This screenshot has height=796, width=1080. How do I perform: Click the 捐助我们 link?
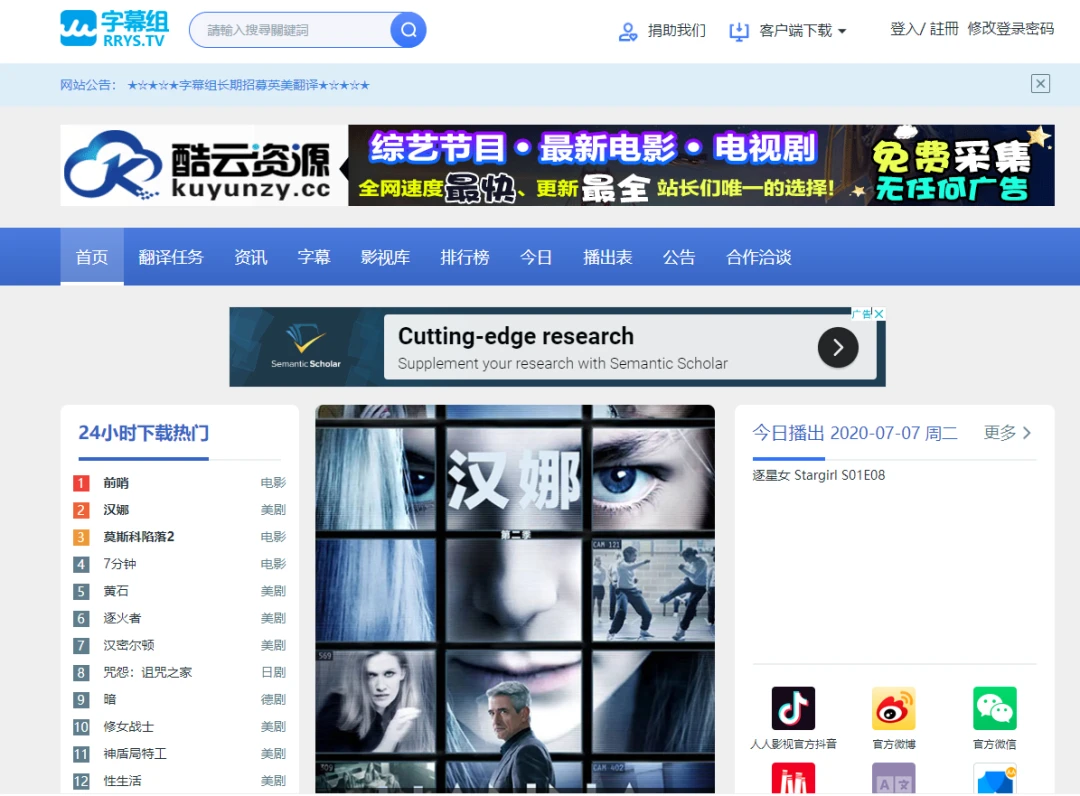(x=676, y=30)
